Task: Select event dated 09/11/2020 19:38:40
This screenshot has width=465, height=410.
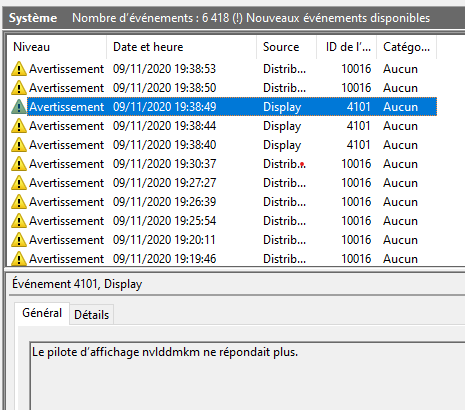Action: (223, 145)
